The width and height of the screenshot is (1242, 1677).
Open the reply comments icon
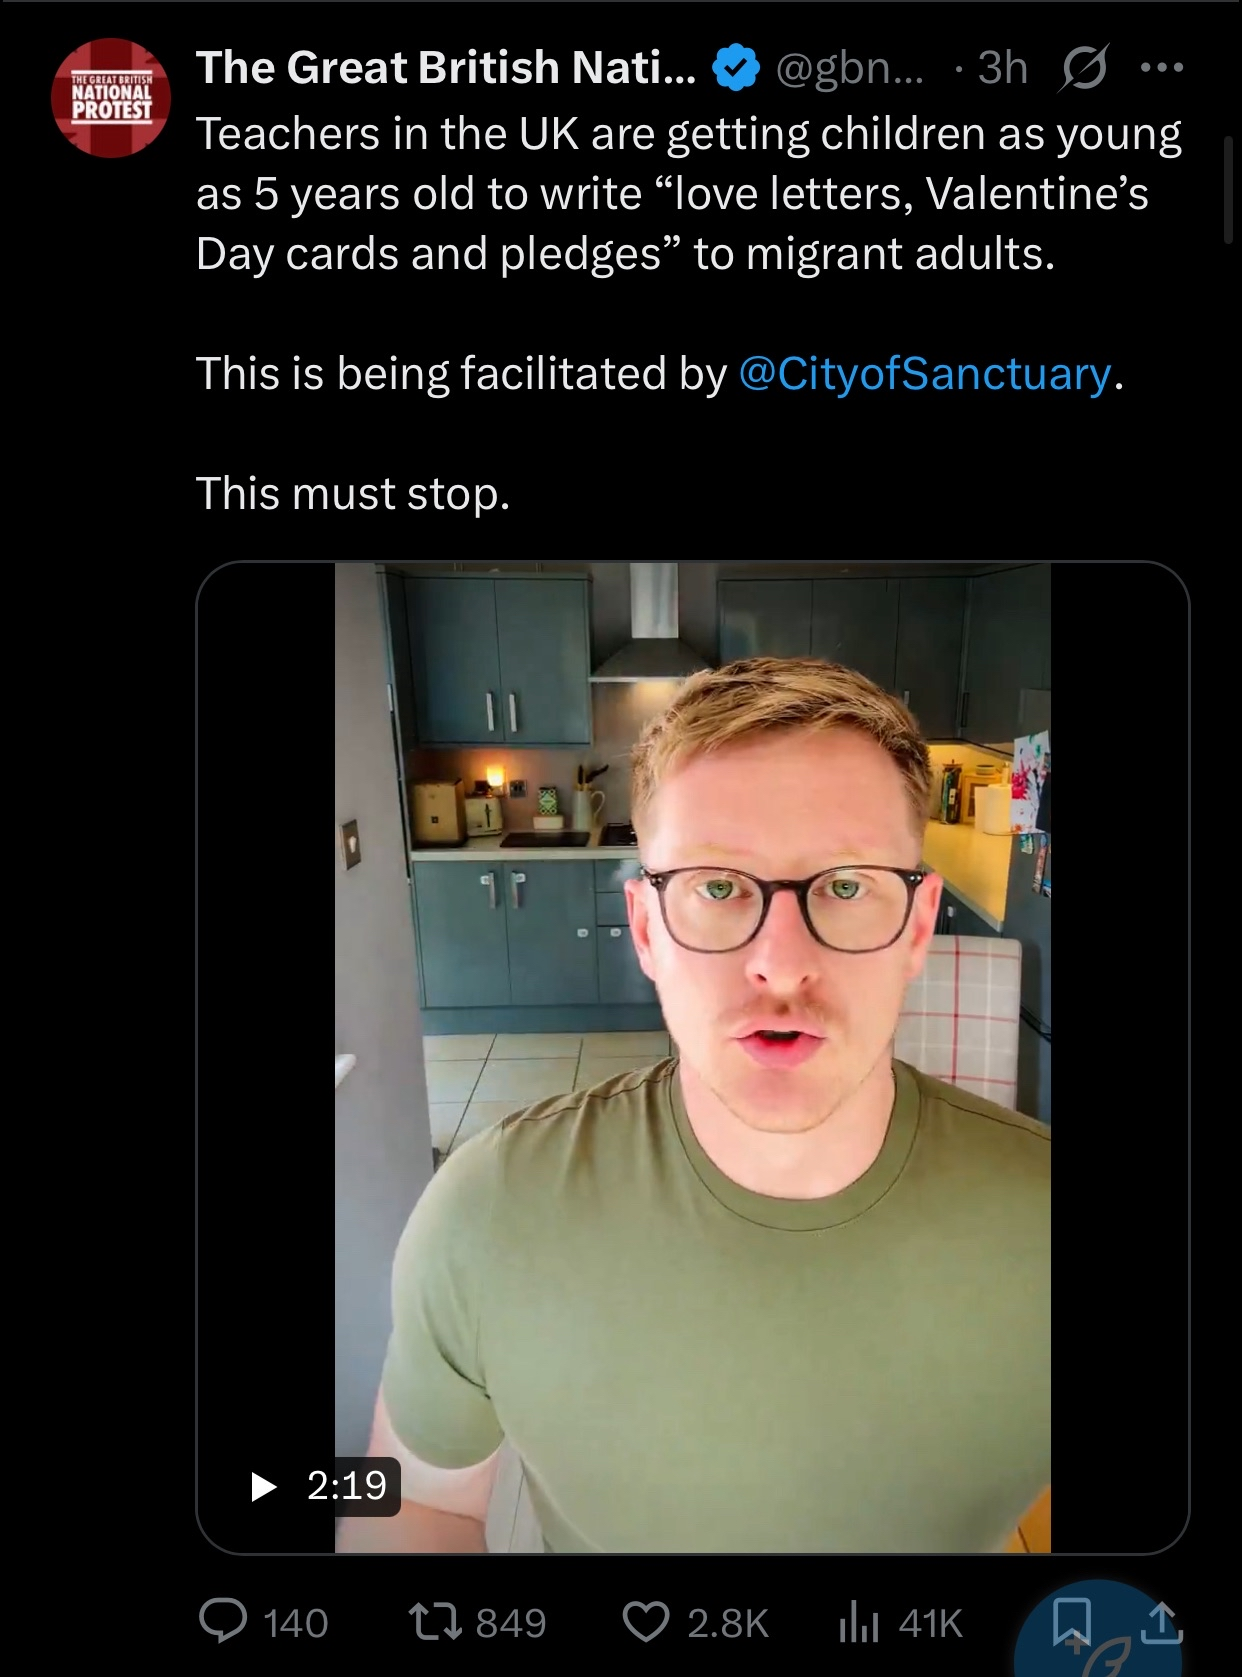click(223, 1622)
